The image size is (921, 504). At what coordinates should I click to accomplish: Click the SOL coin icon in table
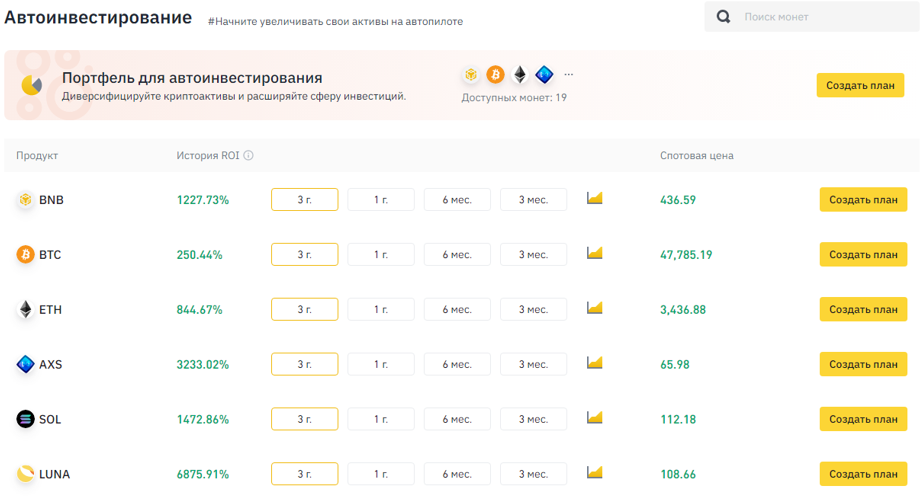(x=25, y=419)
